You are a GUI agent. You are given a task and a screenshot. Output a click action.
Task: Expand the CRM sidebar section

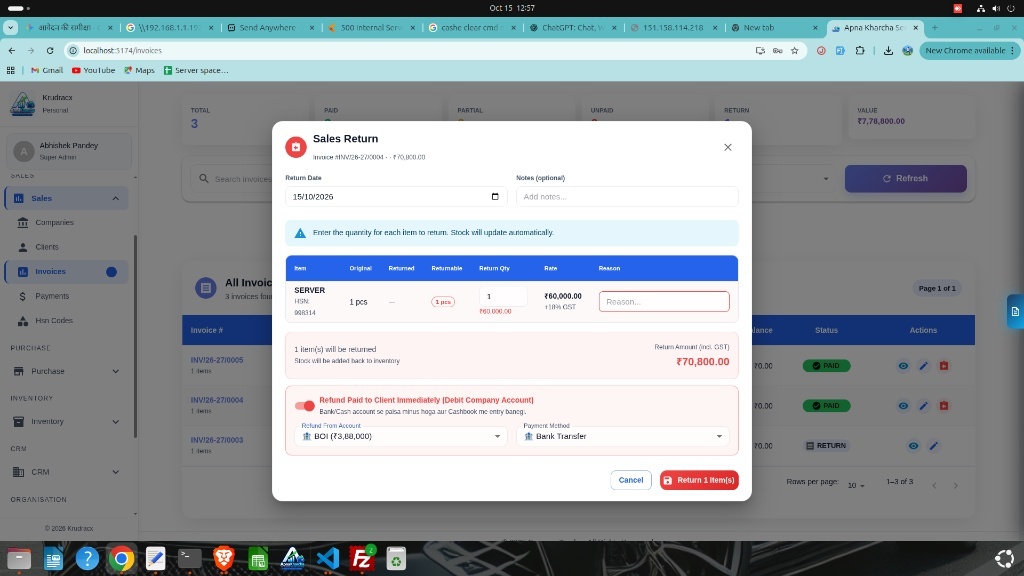pos(116,472)
